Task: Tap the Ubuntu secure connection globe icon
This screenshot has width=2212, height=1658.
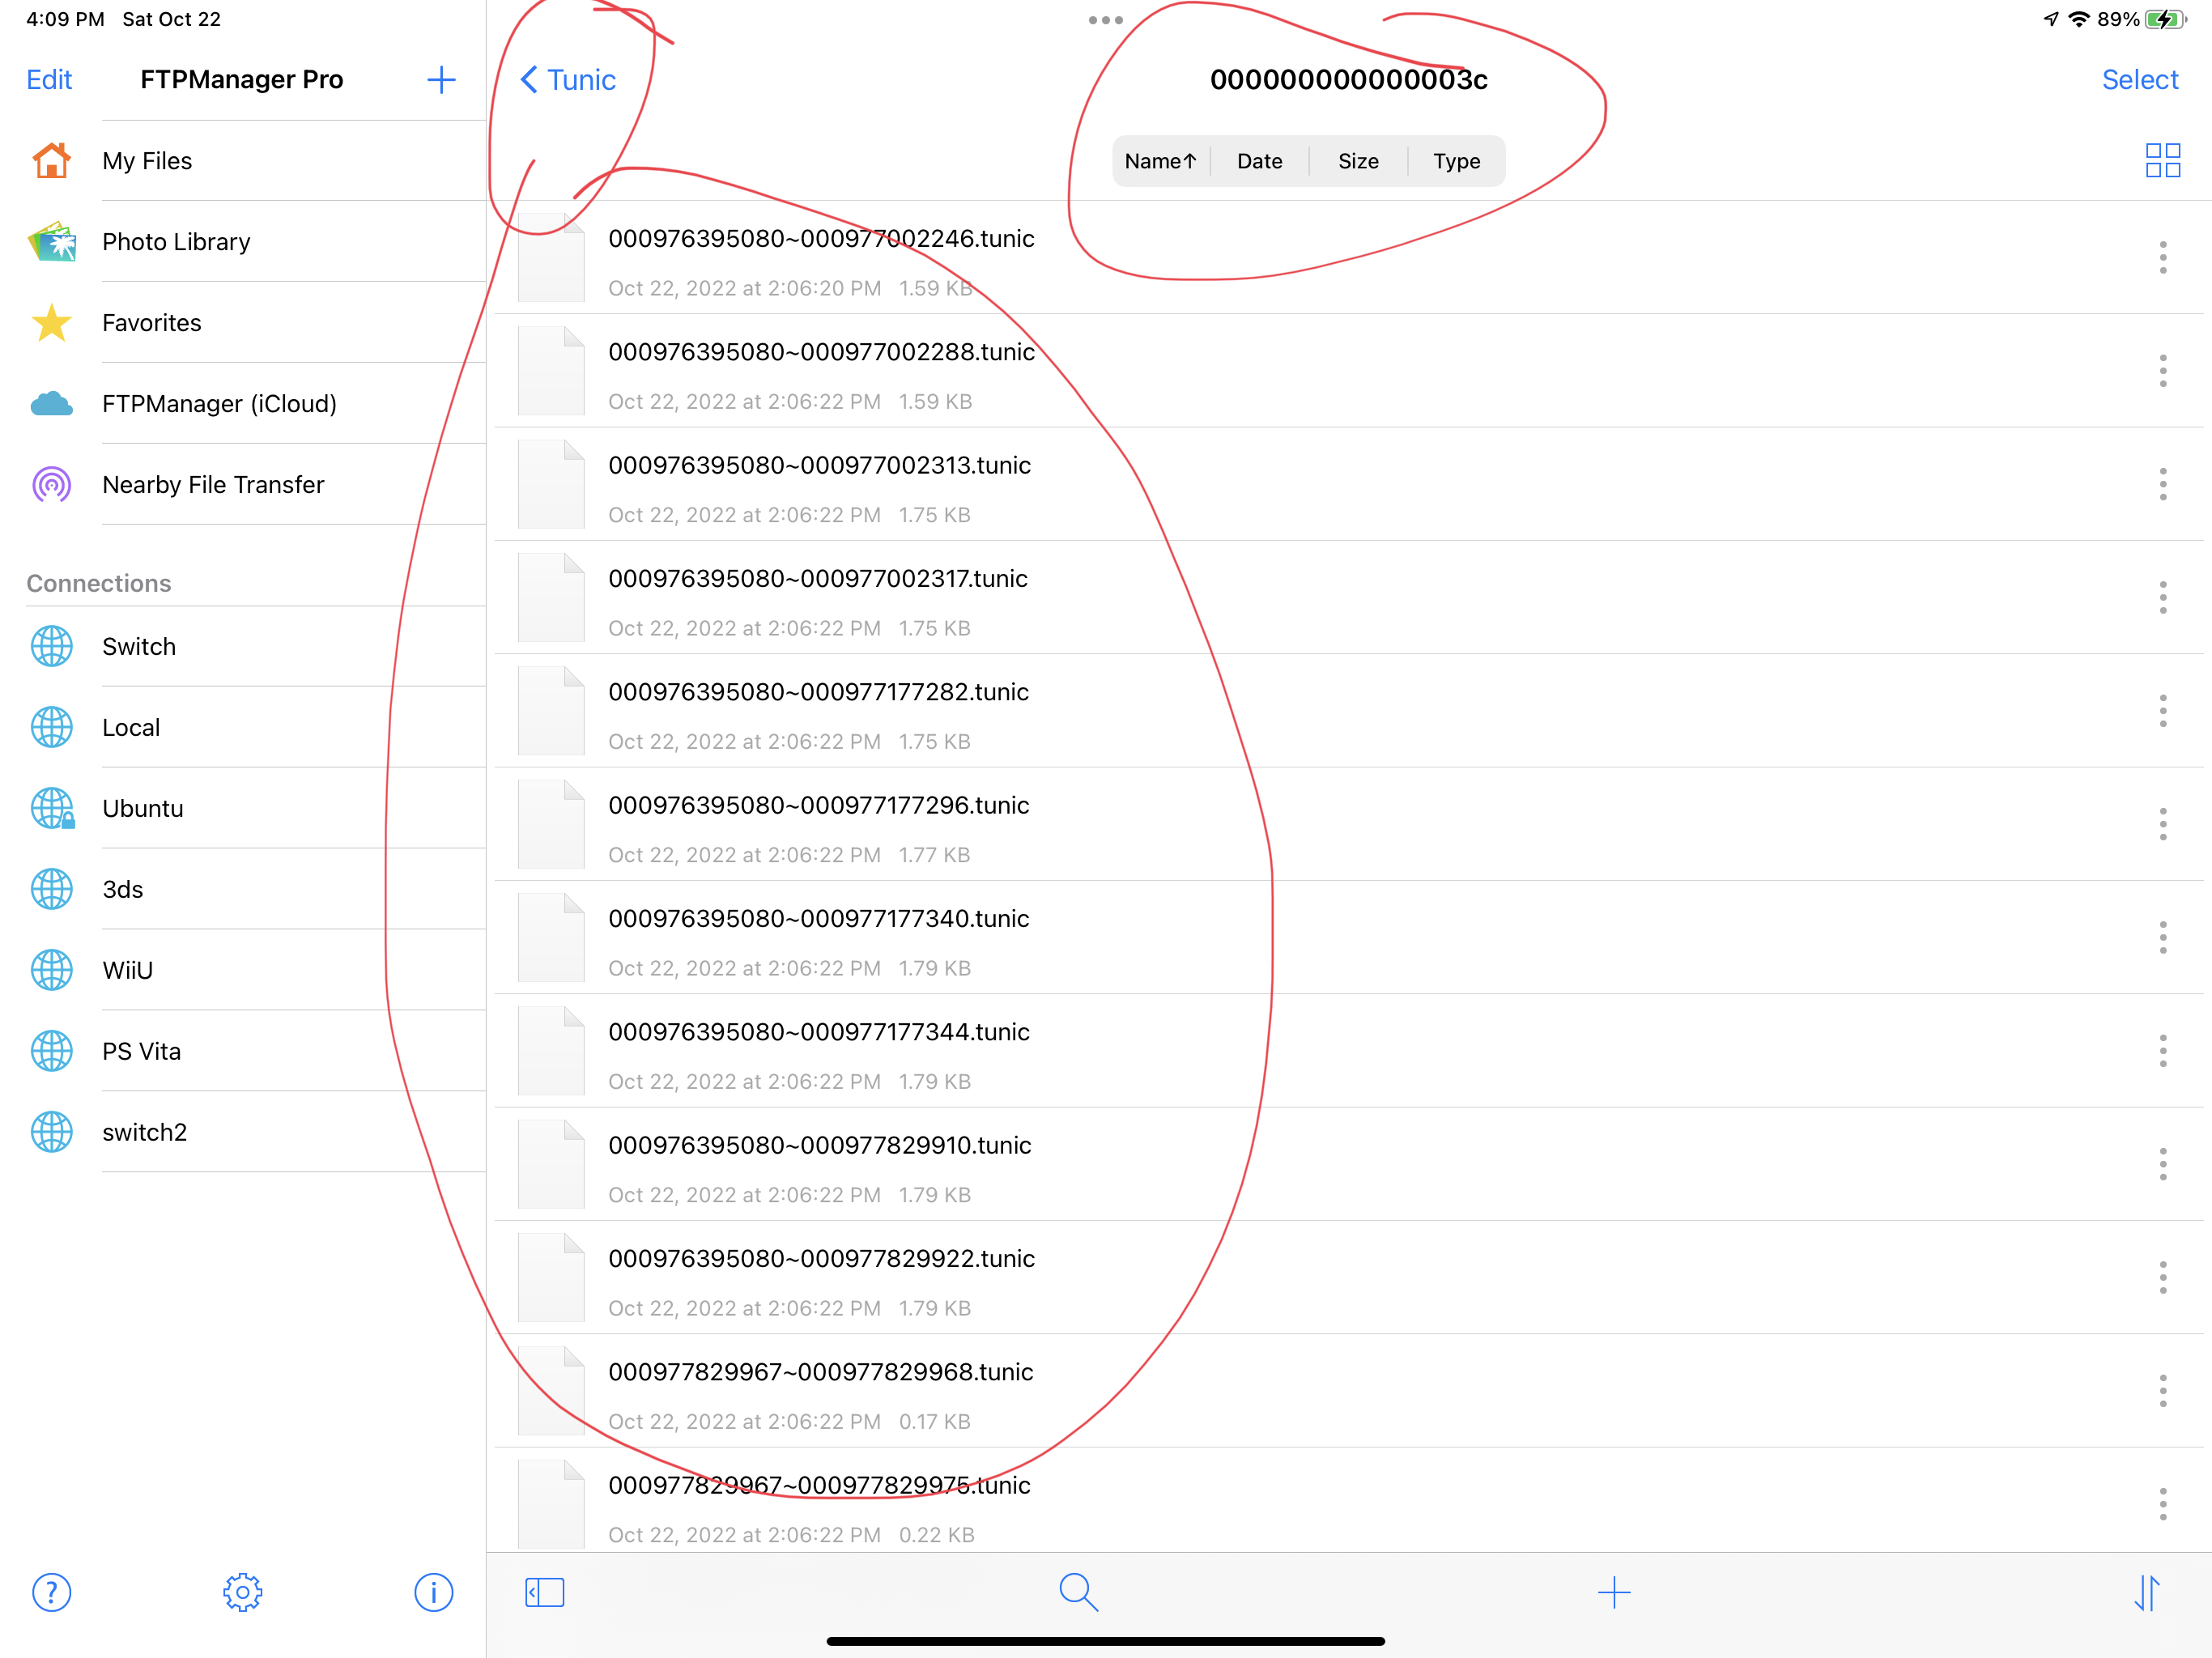Action: point(52,808)
